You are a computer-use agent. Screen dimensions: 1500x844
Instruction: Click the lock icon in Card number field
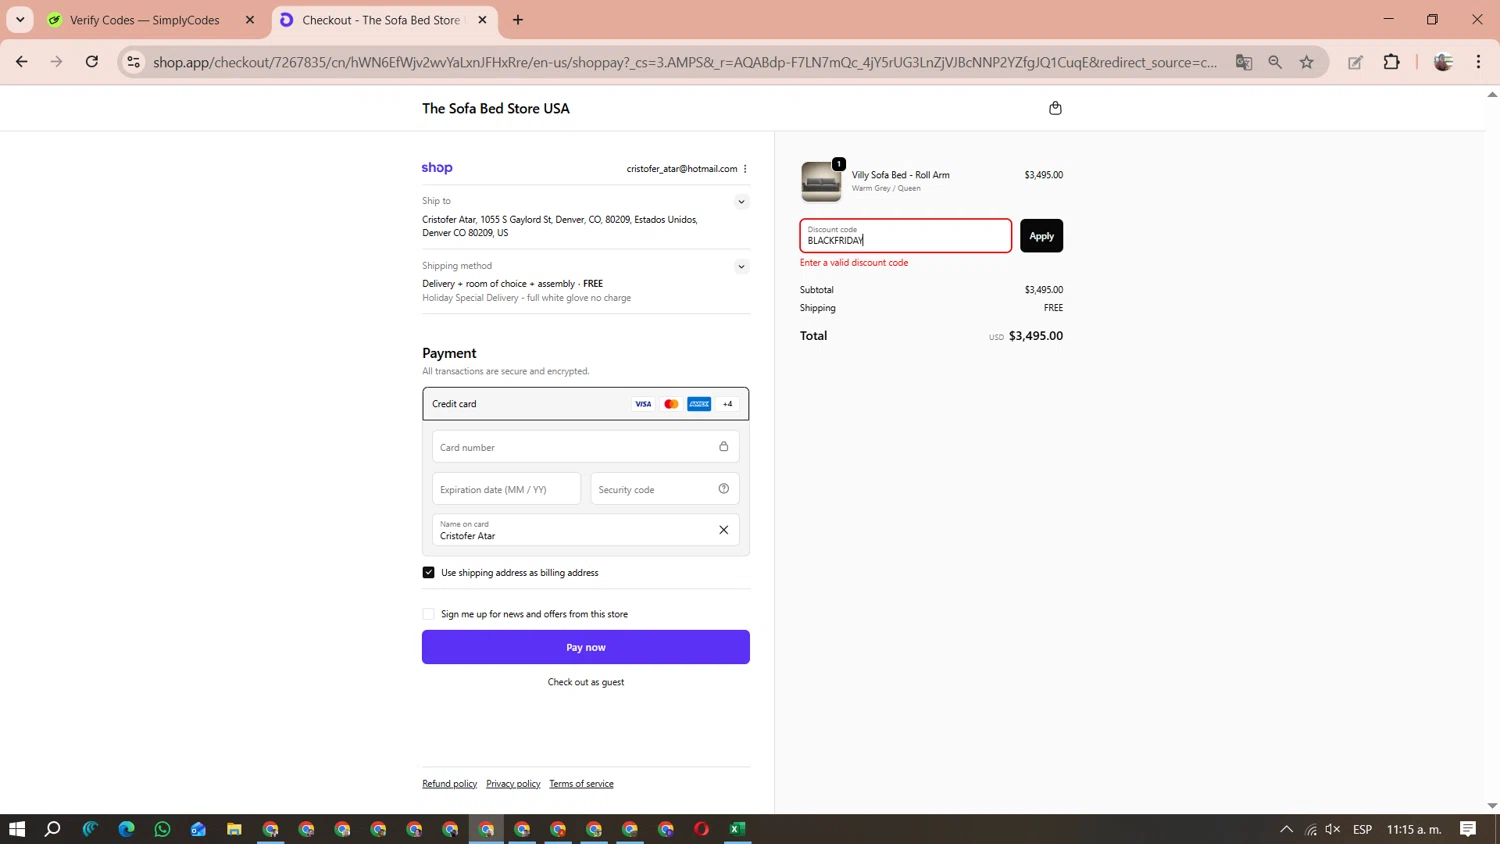[x=724, y=447]
